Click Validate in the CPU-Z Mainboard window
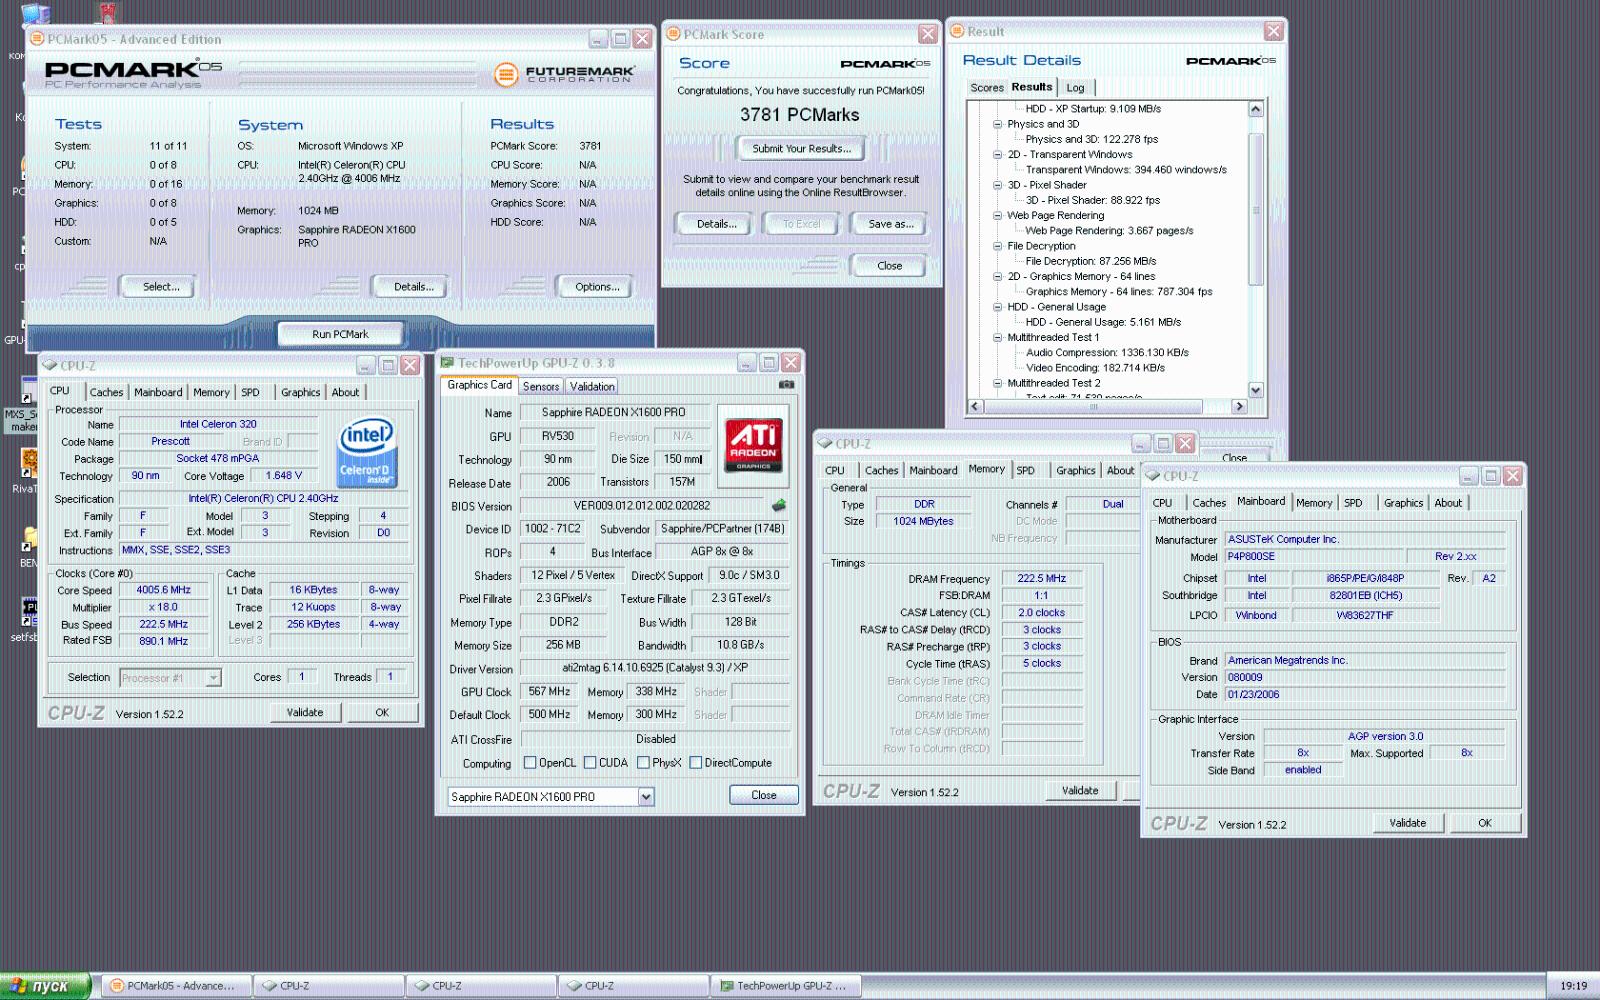The image size is (1600, 1000). click(x=1407, y=823)
